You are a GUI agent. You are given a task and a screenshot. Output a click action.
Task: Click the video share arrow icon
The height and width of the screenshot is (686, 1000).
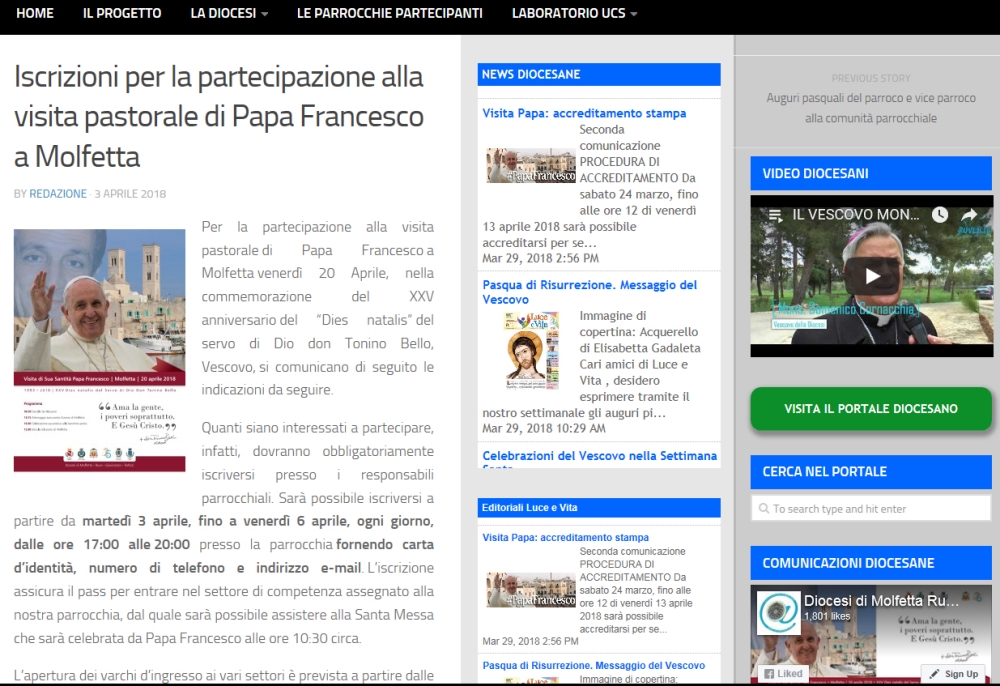[969, 215]
